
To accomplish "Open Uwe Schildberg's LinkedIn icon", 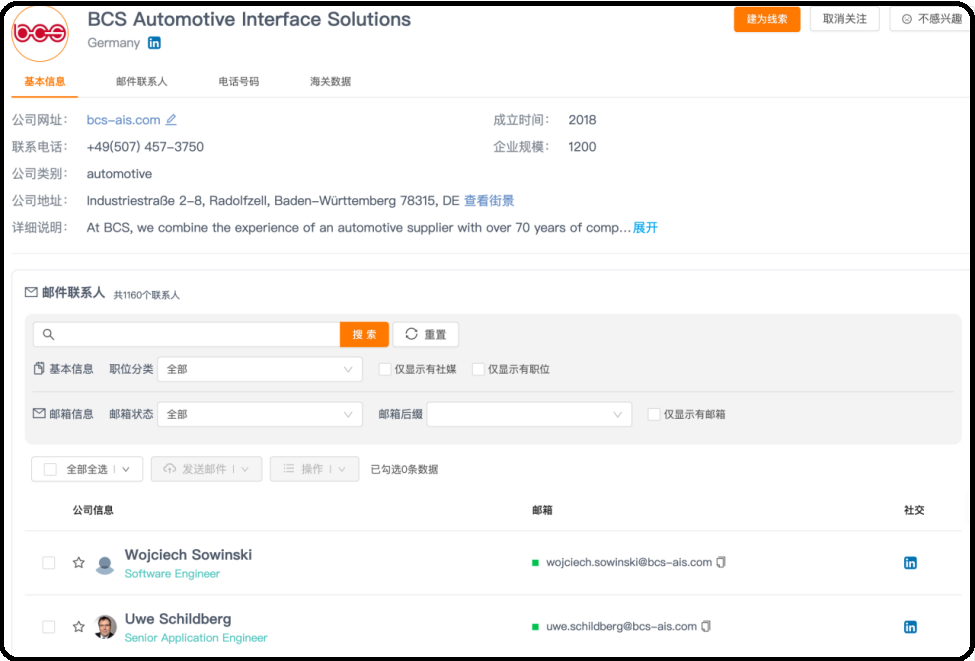I will coord(910,627).
